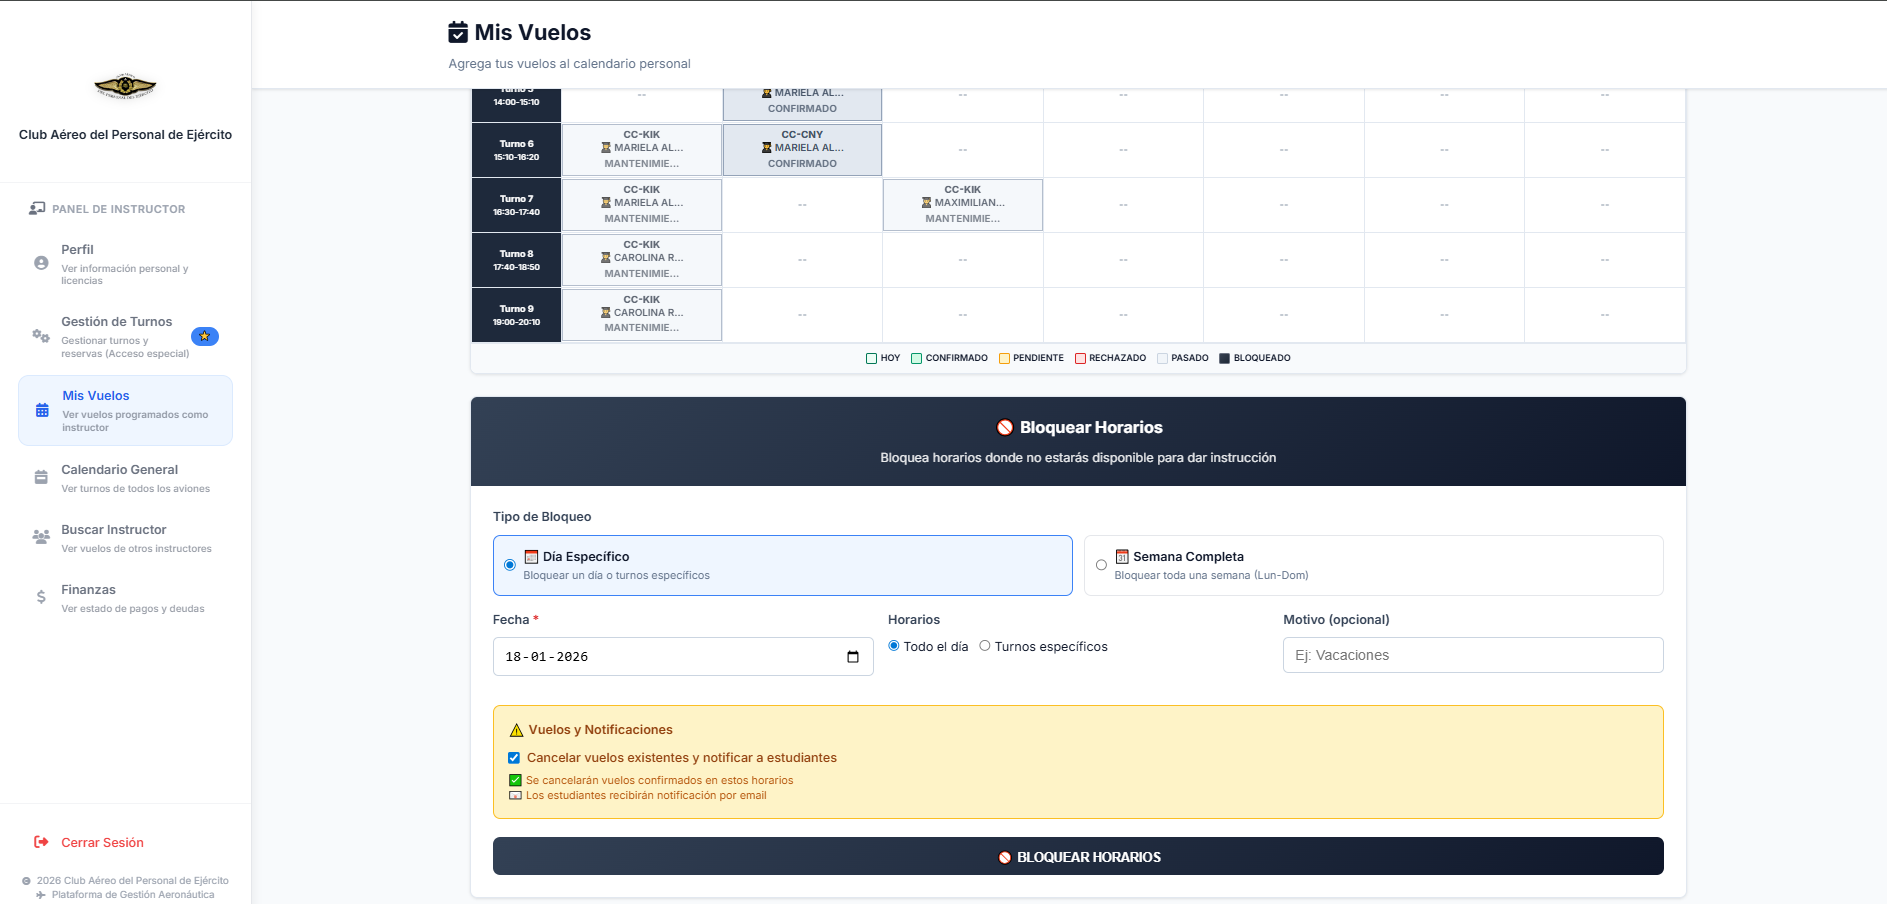1887x904 pixels.
Task: Click the Gestión de Turnos gears icon
Action: [x=41, y=336]
